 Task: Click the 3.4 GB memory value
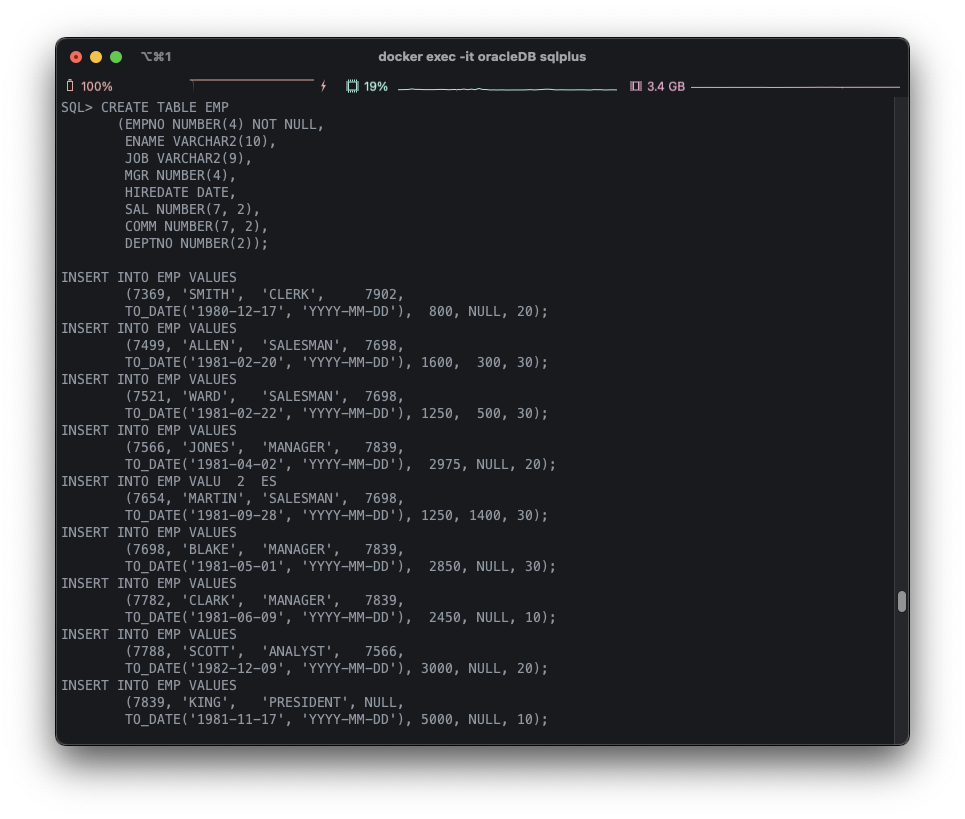tap(666, 86)
